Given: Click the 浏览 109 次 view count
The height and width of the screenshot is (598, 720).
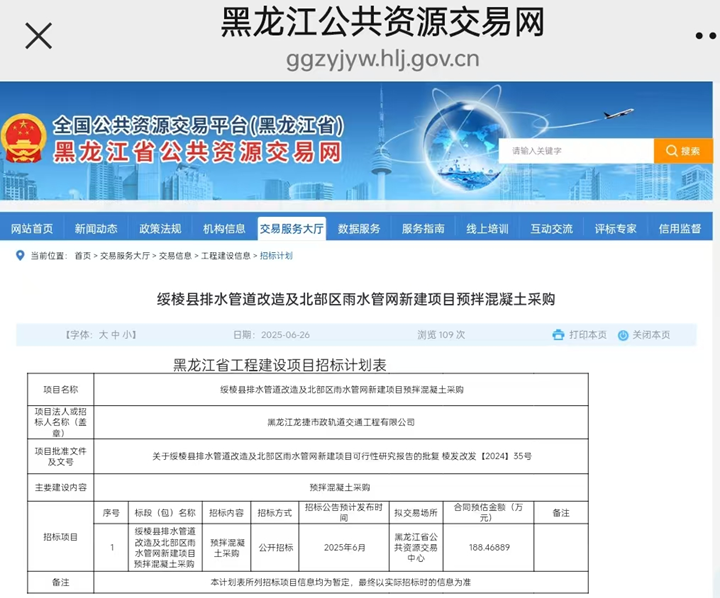Looking at the screenshot, I should (x=441, y=335).
